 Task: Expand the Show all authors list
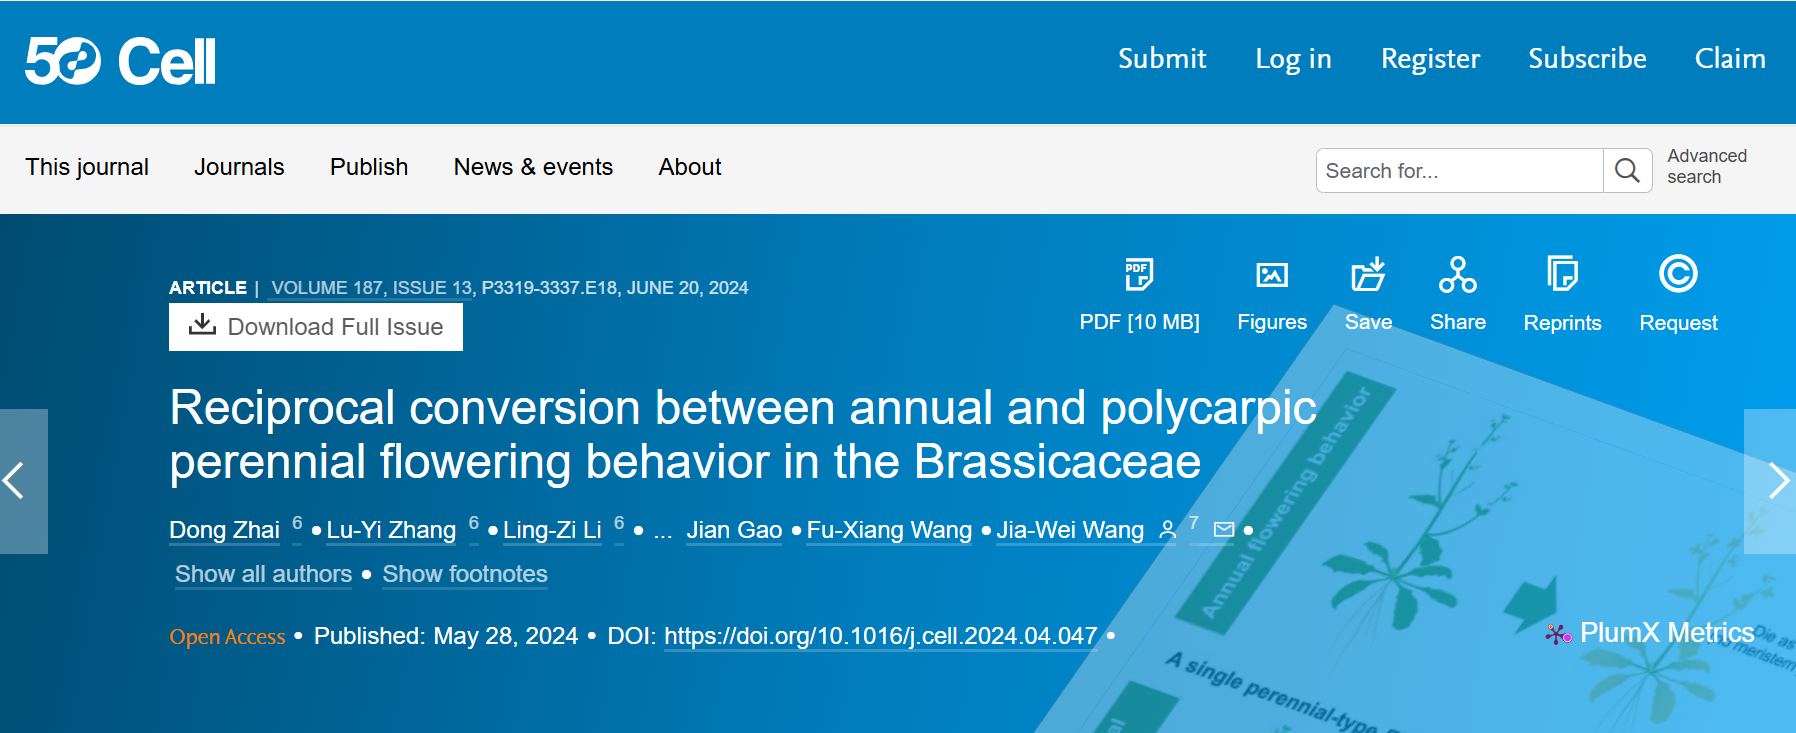(x=263, y=574)
